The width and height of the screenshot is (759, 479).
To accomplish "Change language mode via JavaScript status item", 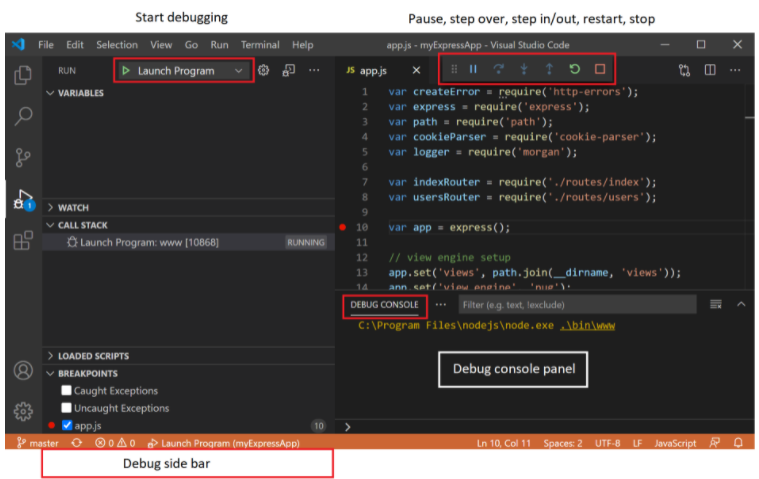I will point(675,443).
